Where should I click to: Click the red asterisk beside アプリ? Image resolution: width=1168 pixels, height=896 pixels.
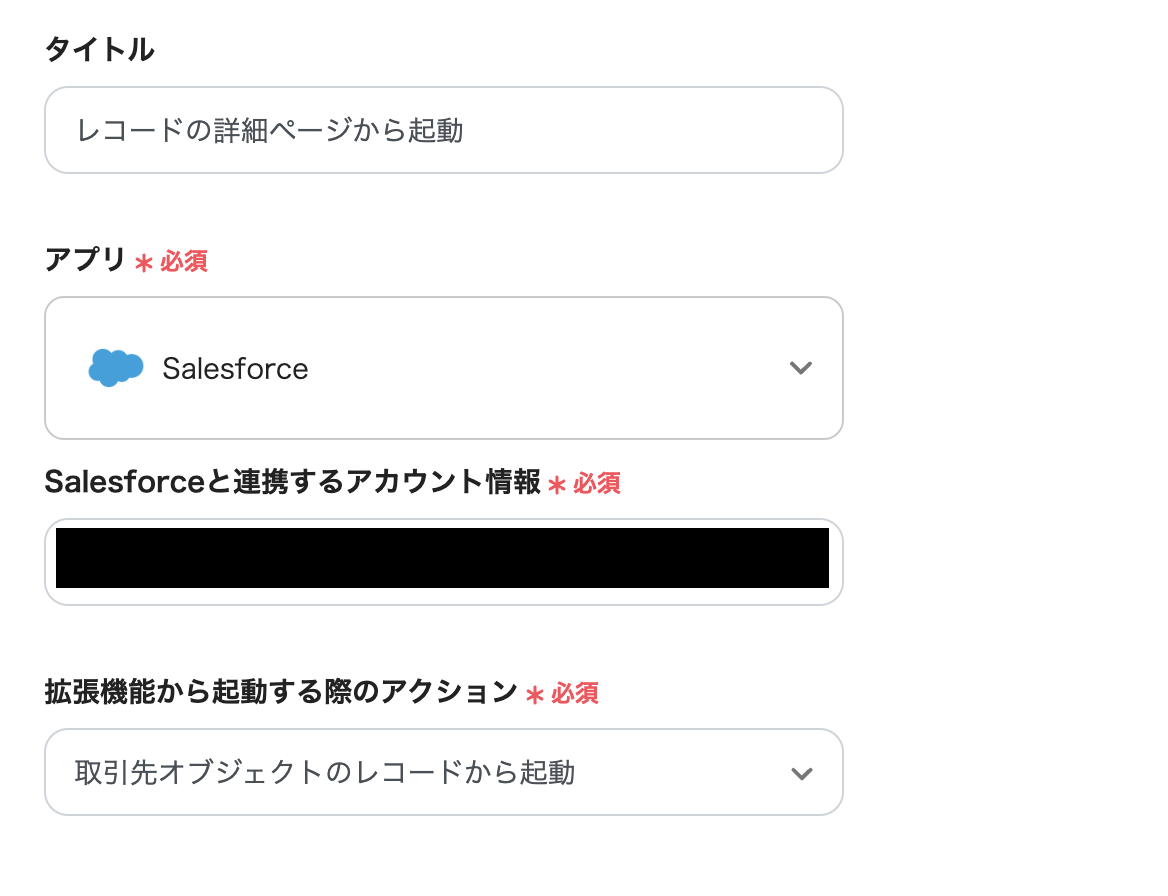click(x=144, y=263)
